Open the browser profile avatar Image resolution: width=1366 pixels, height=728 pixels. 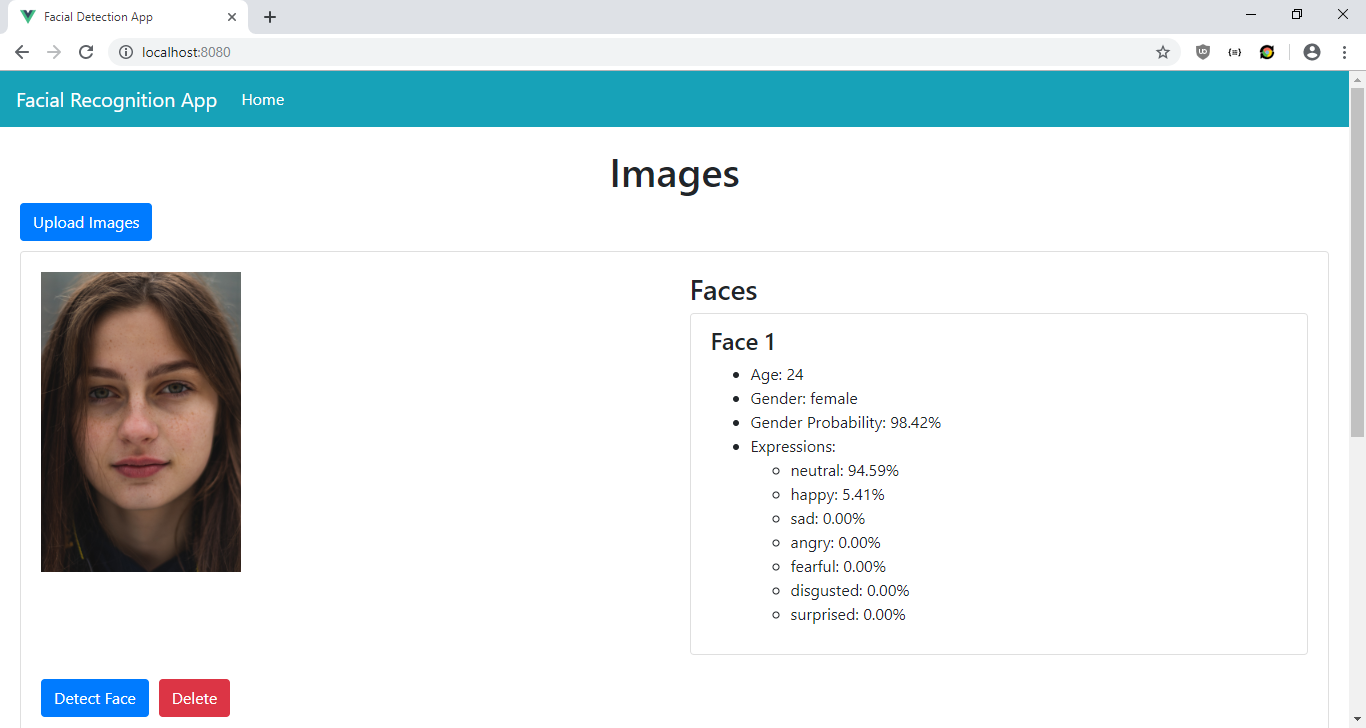(1311, 52)
